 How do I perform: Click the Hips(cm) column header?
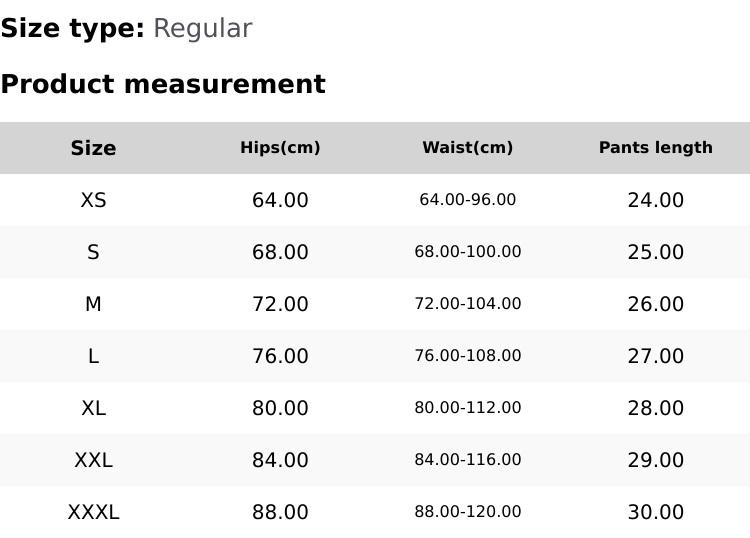pyautogui.click(x=280, y=148)
